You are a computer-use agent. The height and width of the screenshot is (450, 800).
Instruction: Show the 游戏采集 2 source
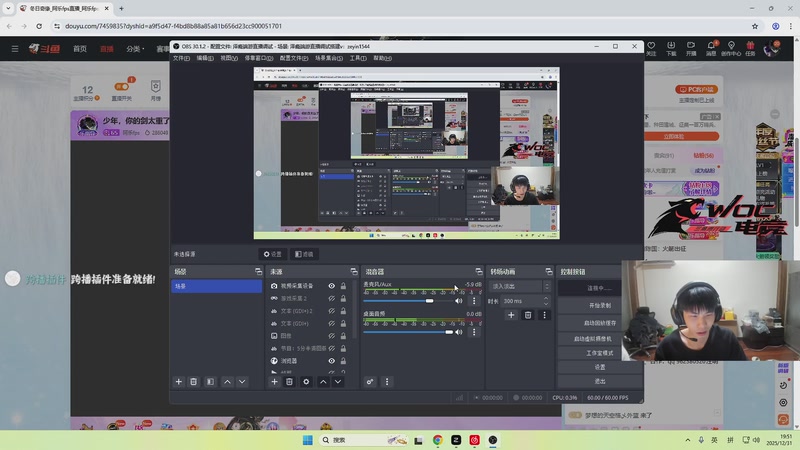[332, 298]
